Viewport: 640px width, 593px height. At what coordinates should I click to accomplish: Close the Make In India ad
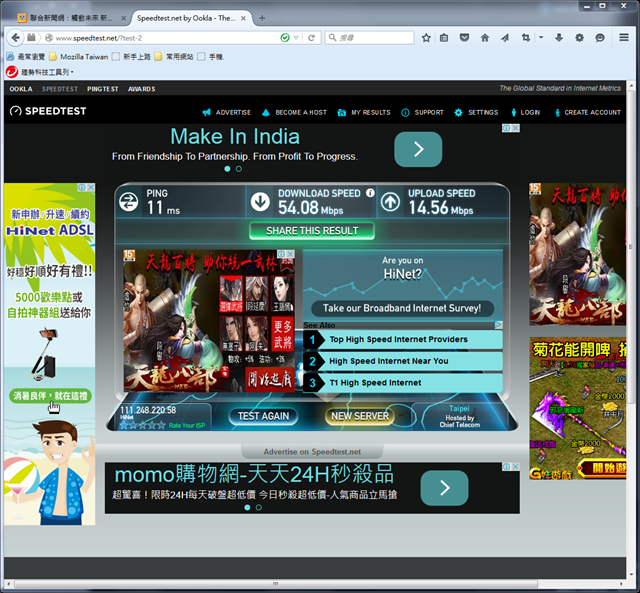pyautogui.click(x=515, y=128)
